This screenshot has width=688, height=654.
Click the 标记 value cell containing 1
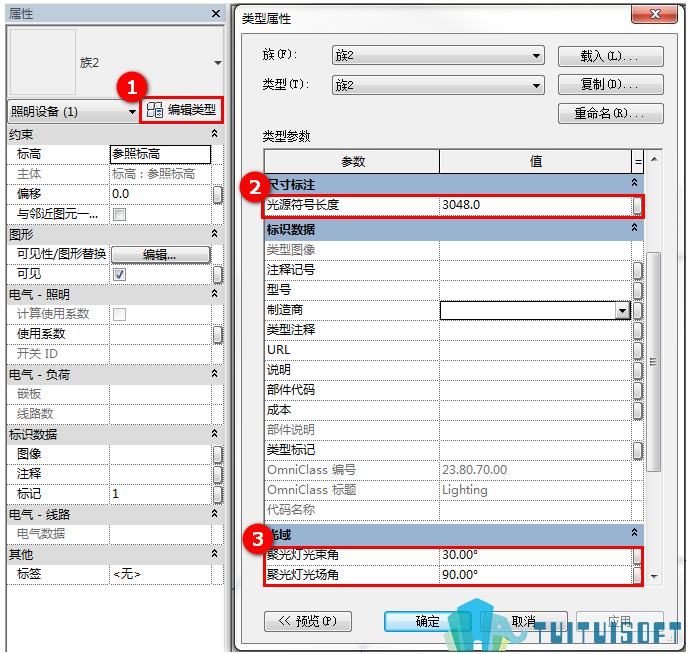pyautogui.click(x=160, y=494)
